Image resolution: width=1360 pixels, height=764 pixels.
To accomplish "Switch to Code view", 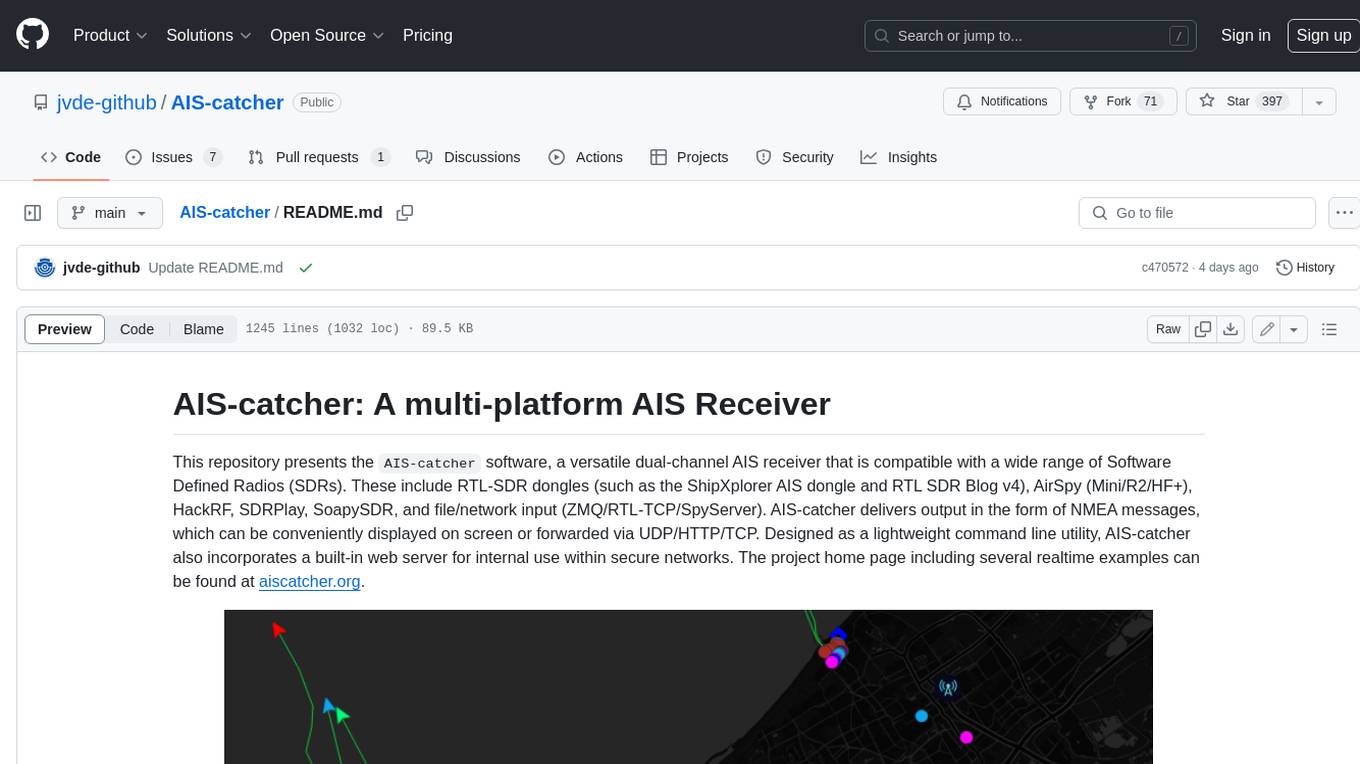I will pyautogui.click(x=137, y=329).
